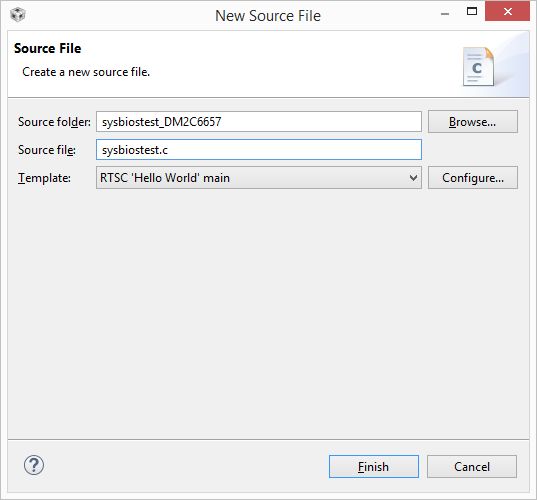Screen dimensions: 537x500
Task: Click the 'Create a new source file.' description
Action: [86, 72]
